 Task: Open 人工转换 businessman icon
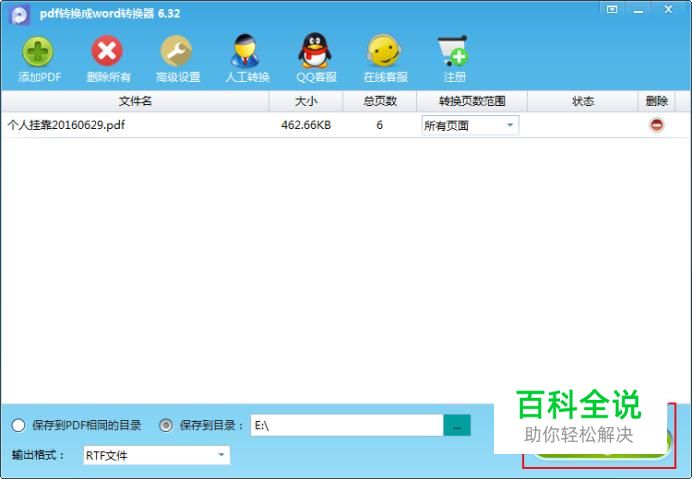[245, 51]
